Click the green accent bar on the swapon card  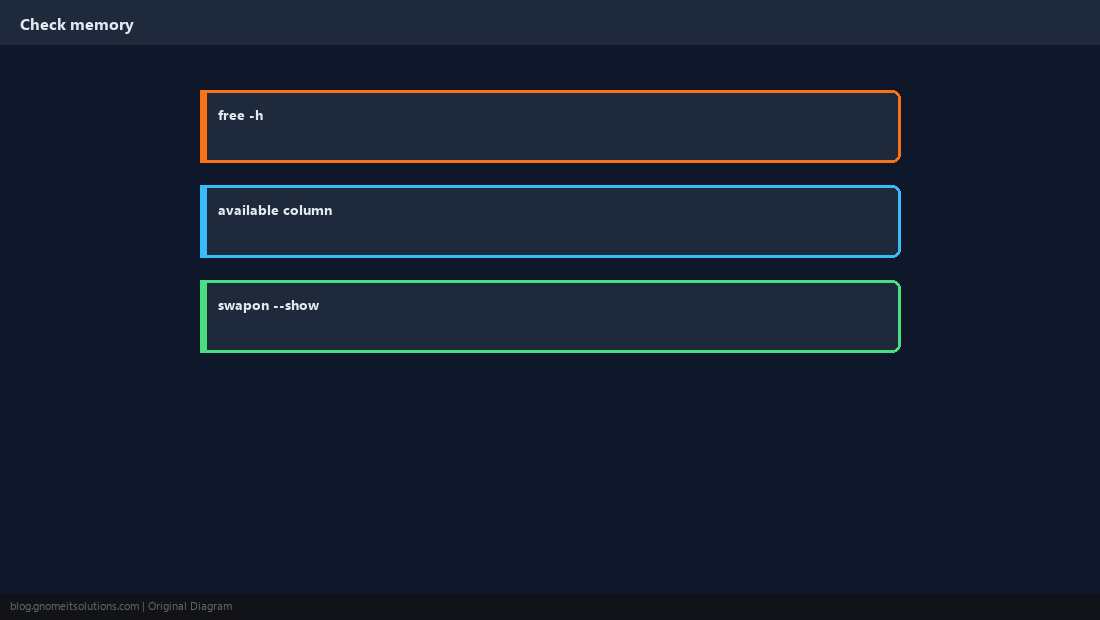pos(203,316)
